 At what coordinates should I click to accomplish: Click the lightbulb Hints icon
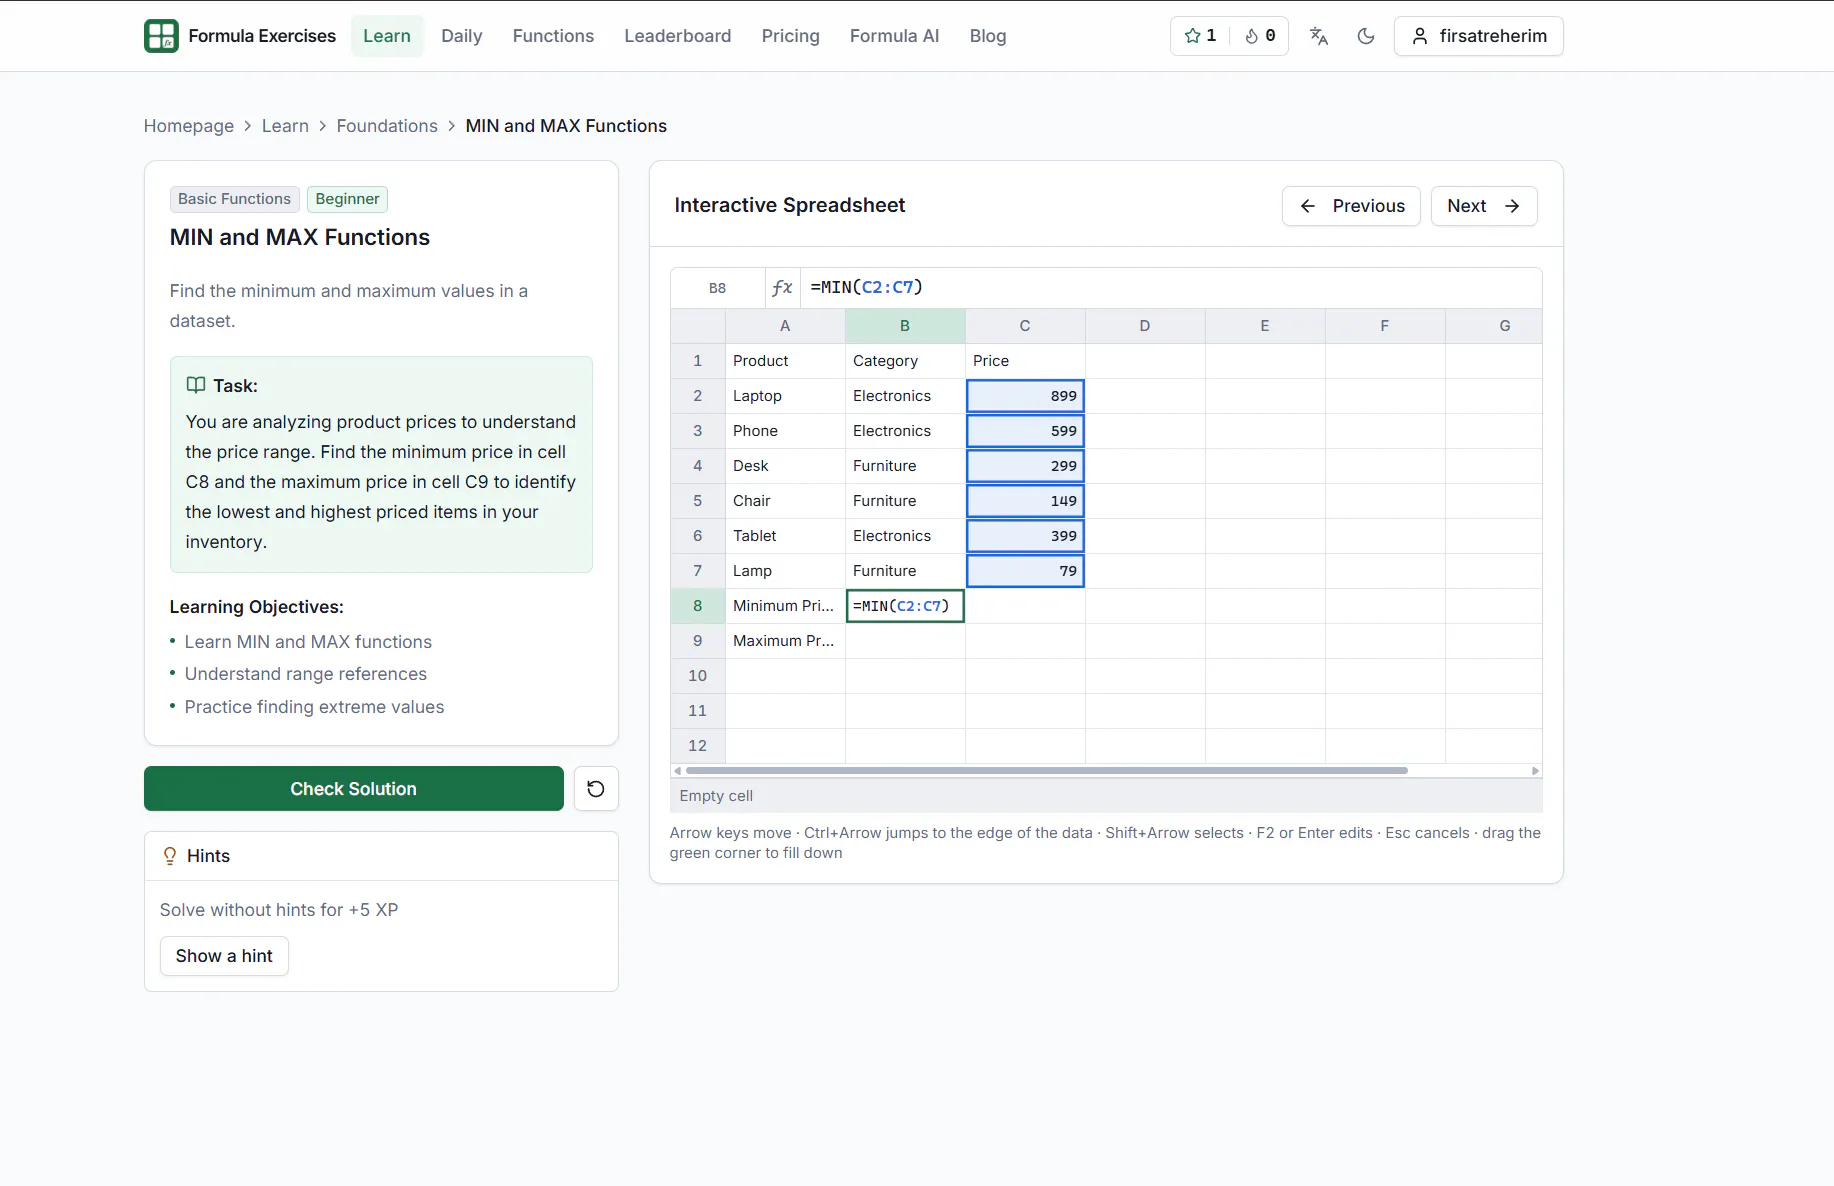pyautogui.click(x=170, y=856)
